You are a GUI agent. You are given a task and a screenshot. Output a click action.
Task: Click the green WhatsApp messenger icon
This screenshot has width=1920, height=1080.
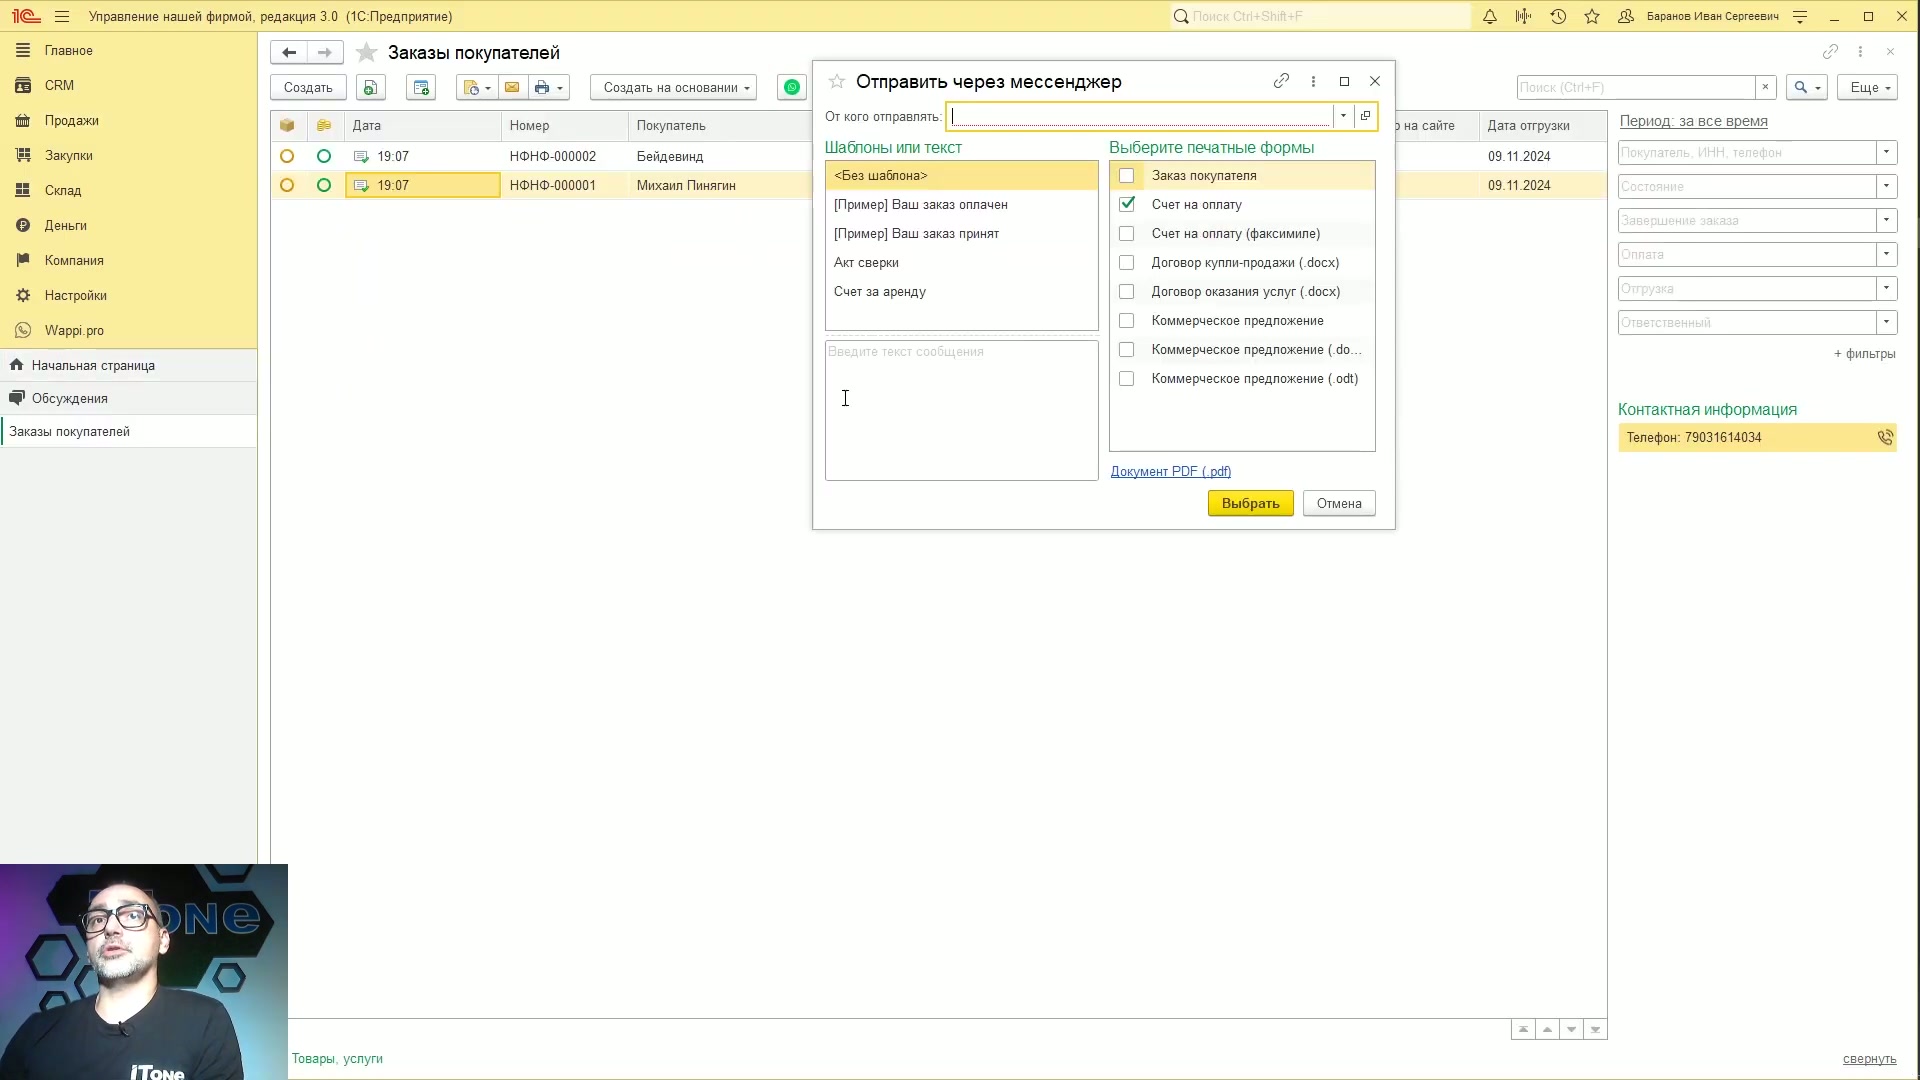(x=792, y=88)
